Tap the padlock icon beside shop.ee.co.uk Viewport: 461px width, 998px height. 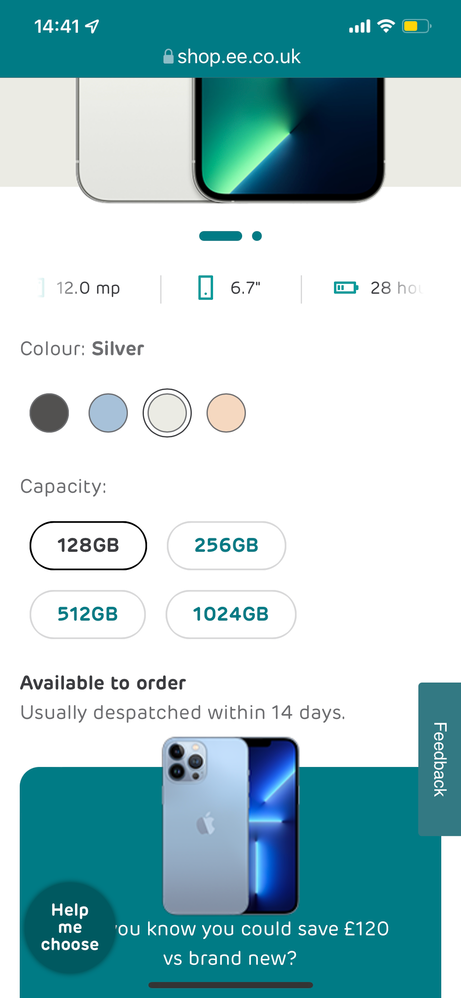(x=168, y=57)
